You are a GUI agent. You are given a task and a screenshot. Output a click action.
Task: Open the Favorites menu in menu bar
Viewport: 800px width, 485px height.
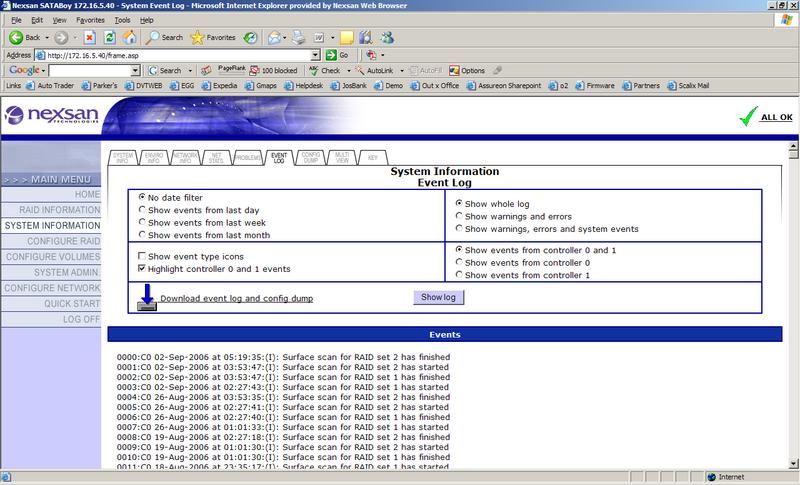[90, 20]
